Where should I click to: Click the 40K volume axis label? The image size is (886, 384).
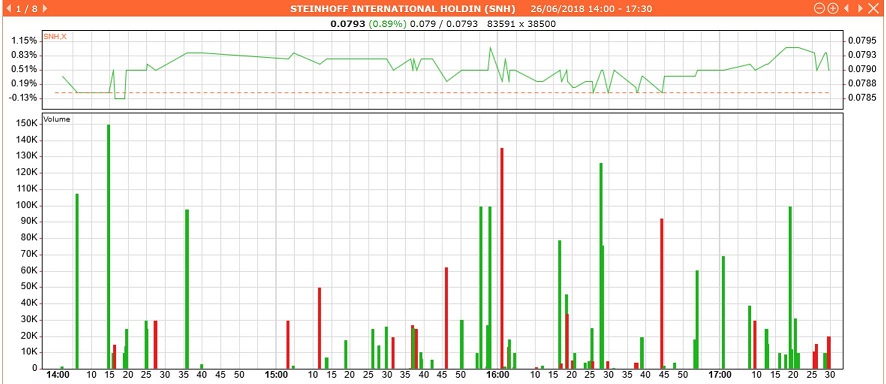[28, 303]
